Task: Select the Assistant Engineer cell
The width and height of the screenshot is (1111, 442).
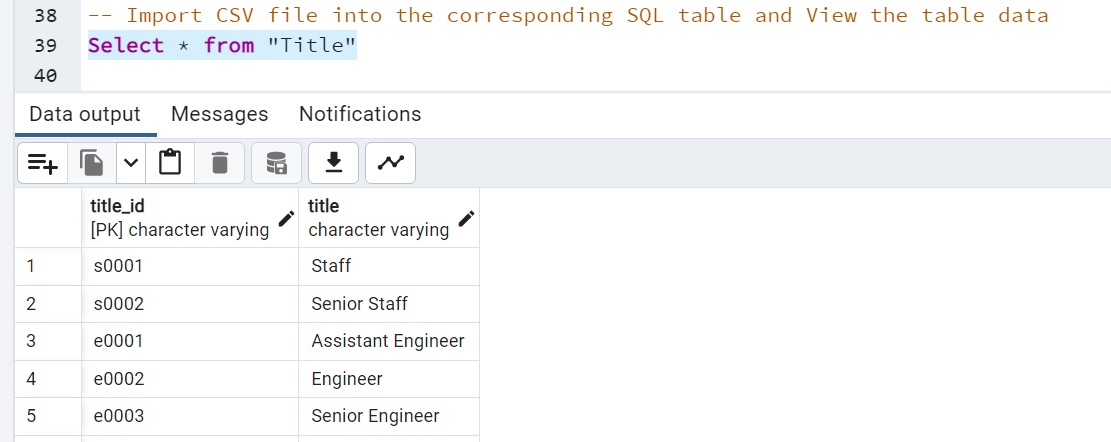Action: click(x=389, y=341)
